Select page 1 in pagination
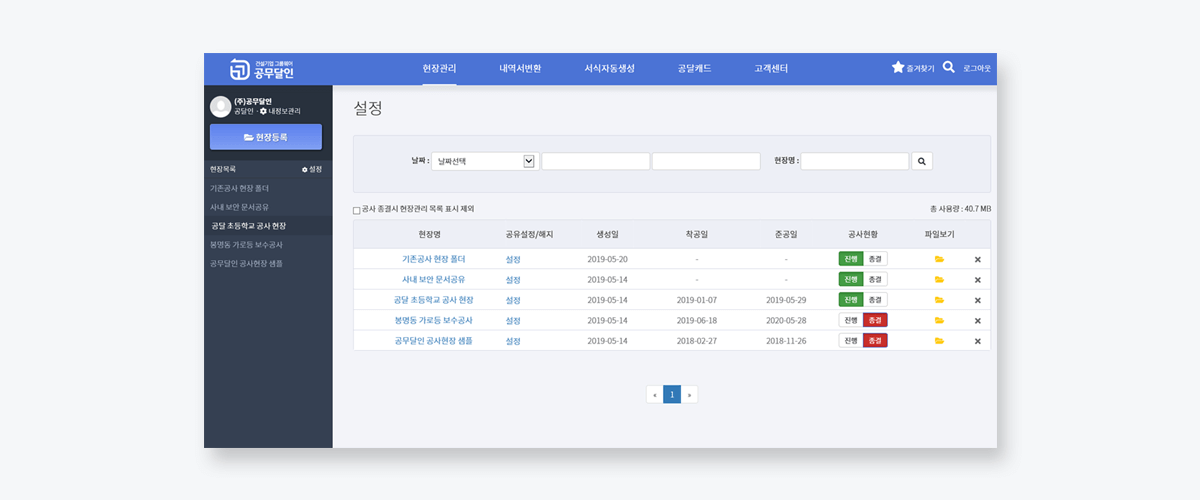This screenshot has width=1200, height=500. click(672, 395)
